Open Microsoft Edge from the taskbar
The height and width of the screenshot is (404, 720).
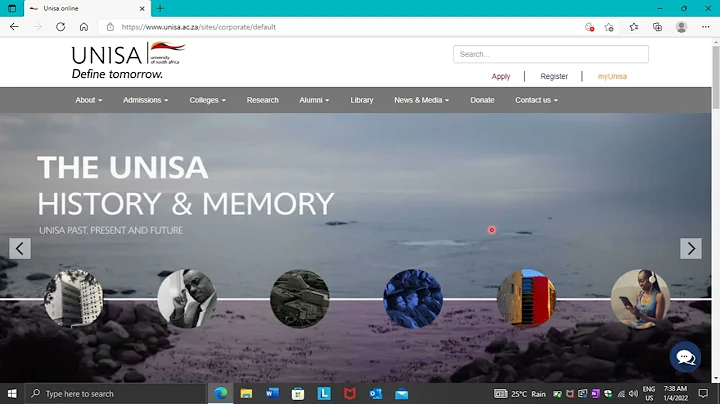pyautogui.click(x=220, y=393)
